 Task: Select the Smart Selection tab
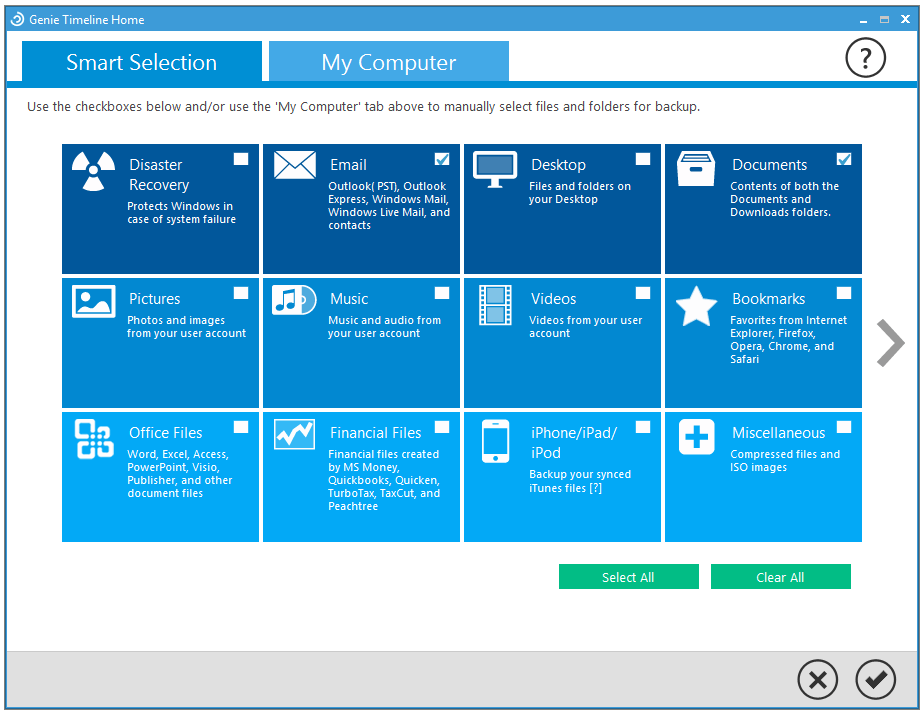141,62
